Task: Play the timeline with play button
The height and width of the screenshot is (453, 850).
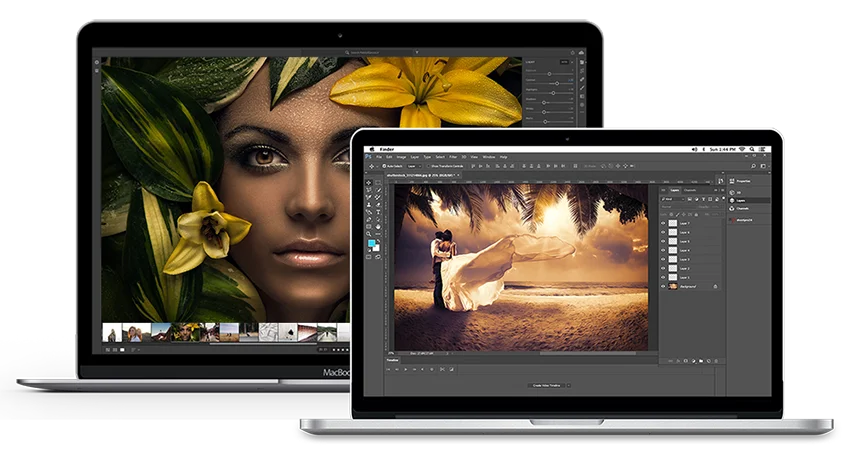Action: click(405, 369)
